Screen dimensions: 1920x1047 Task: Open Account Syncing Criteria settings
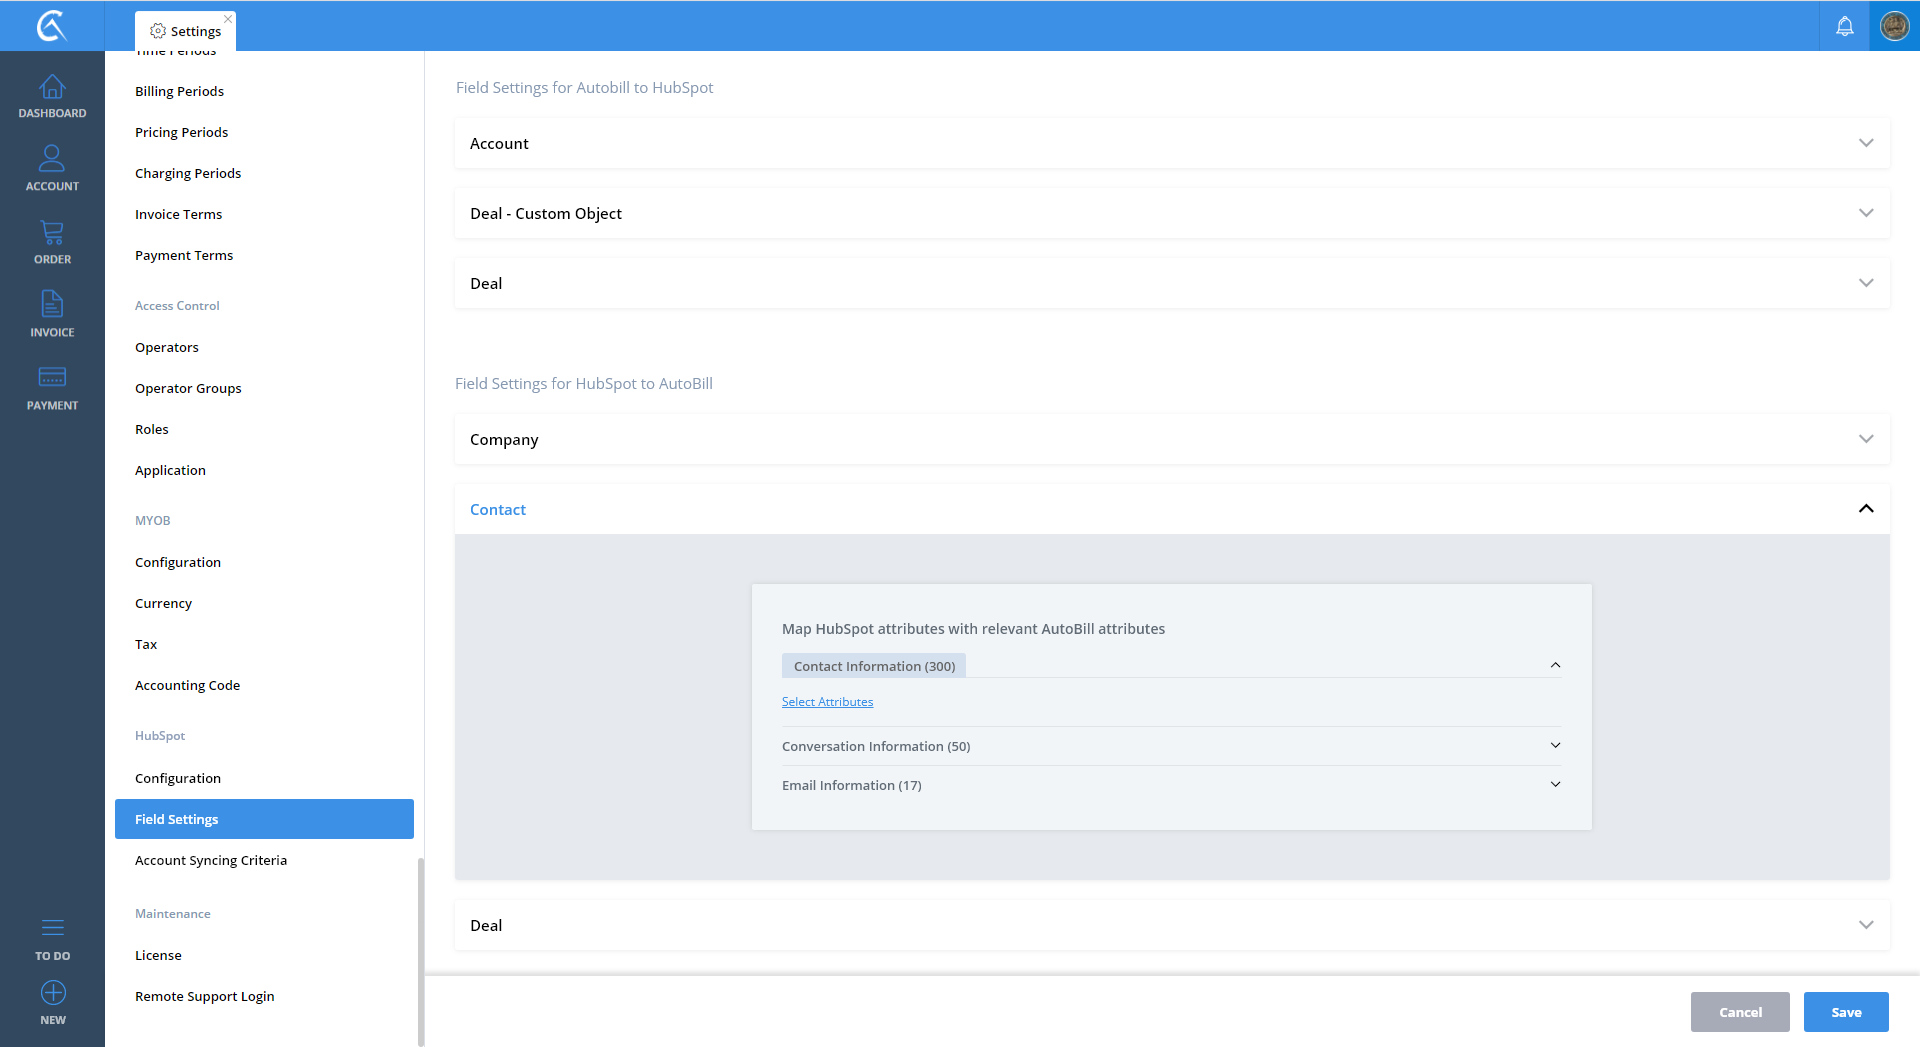pyautogui.click(x=211, y=860)
